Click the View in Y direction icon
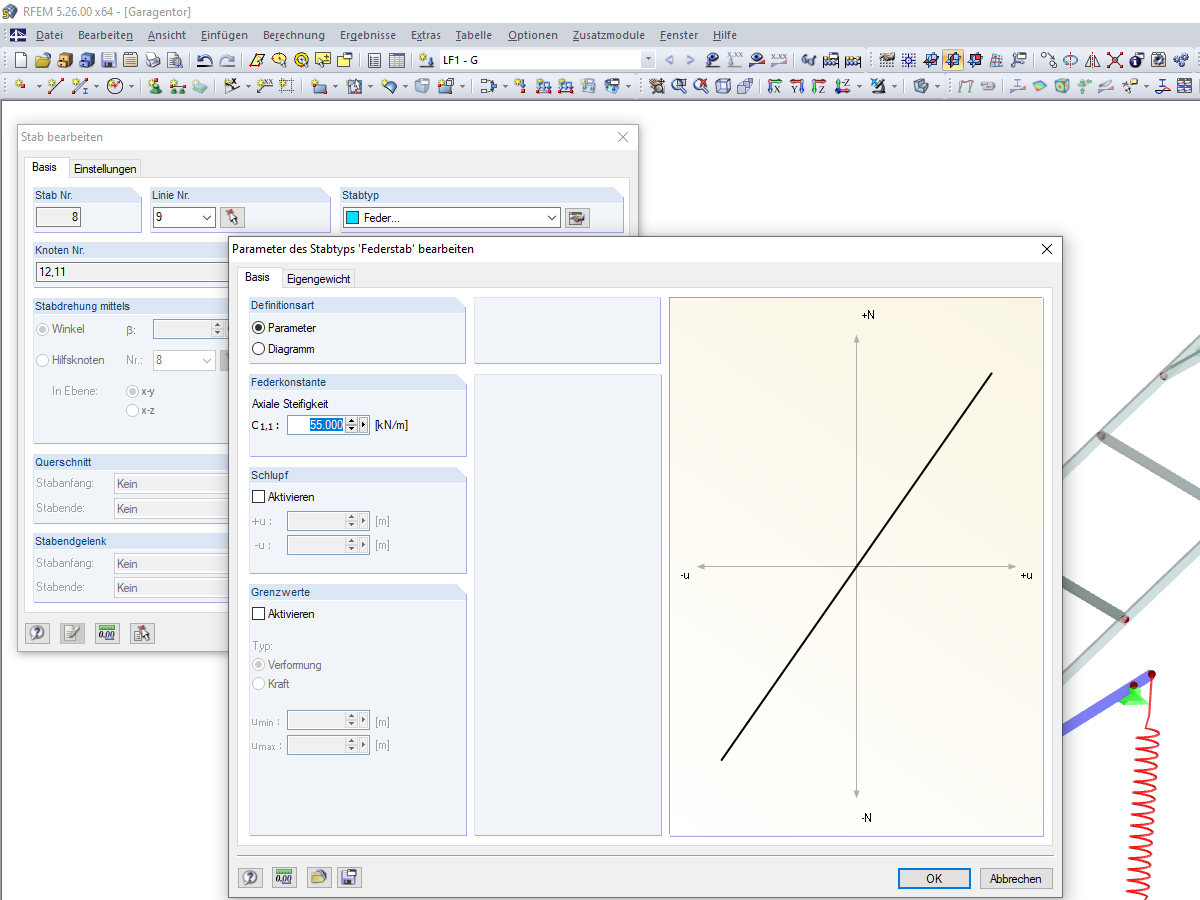Image resolution: width=1200 pixels, height=900 pixels. [x=797, y=87]
